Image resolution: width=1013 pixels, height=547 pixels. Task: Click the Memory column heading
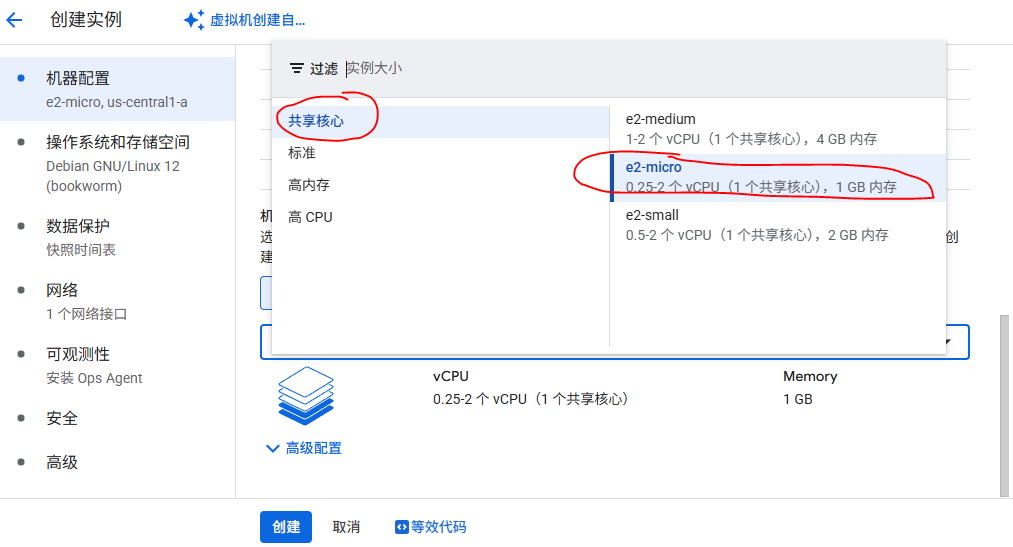[x=810, y=377]
